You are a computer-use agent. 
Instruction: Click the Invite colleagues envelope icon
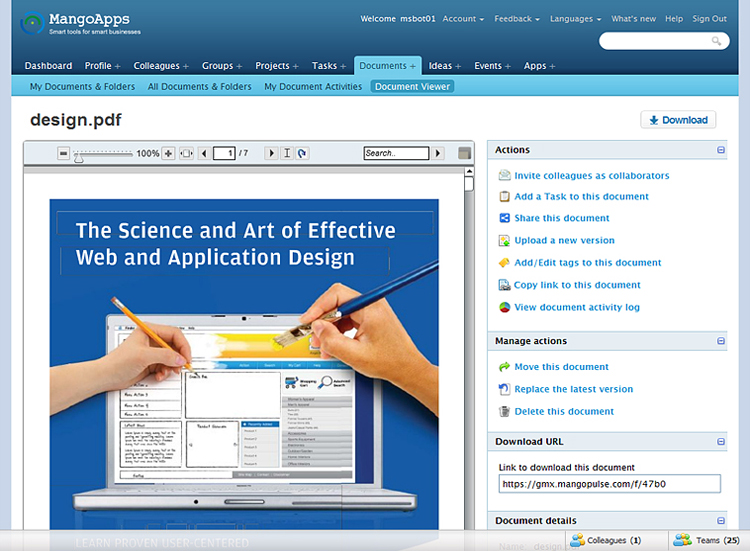point(505,176)
